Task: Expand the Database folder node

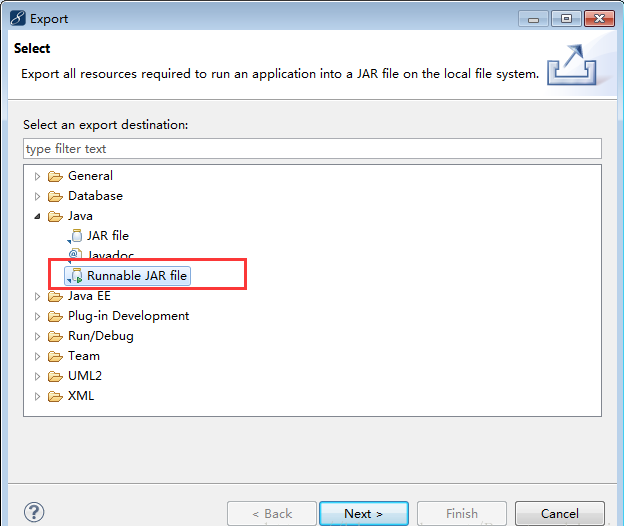Action: (x=37, y=196)
